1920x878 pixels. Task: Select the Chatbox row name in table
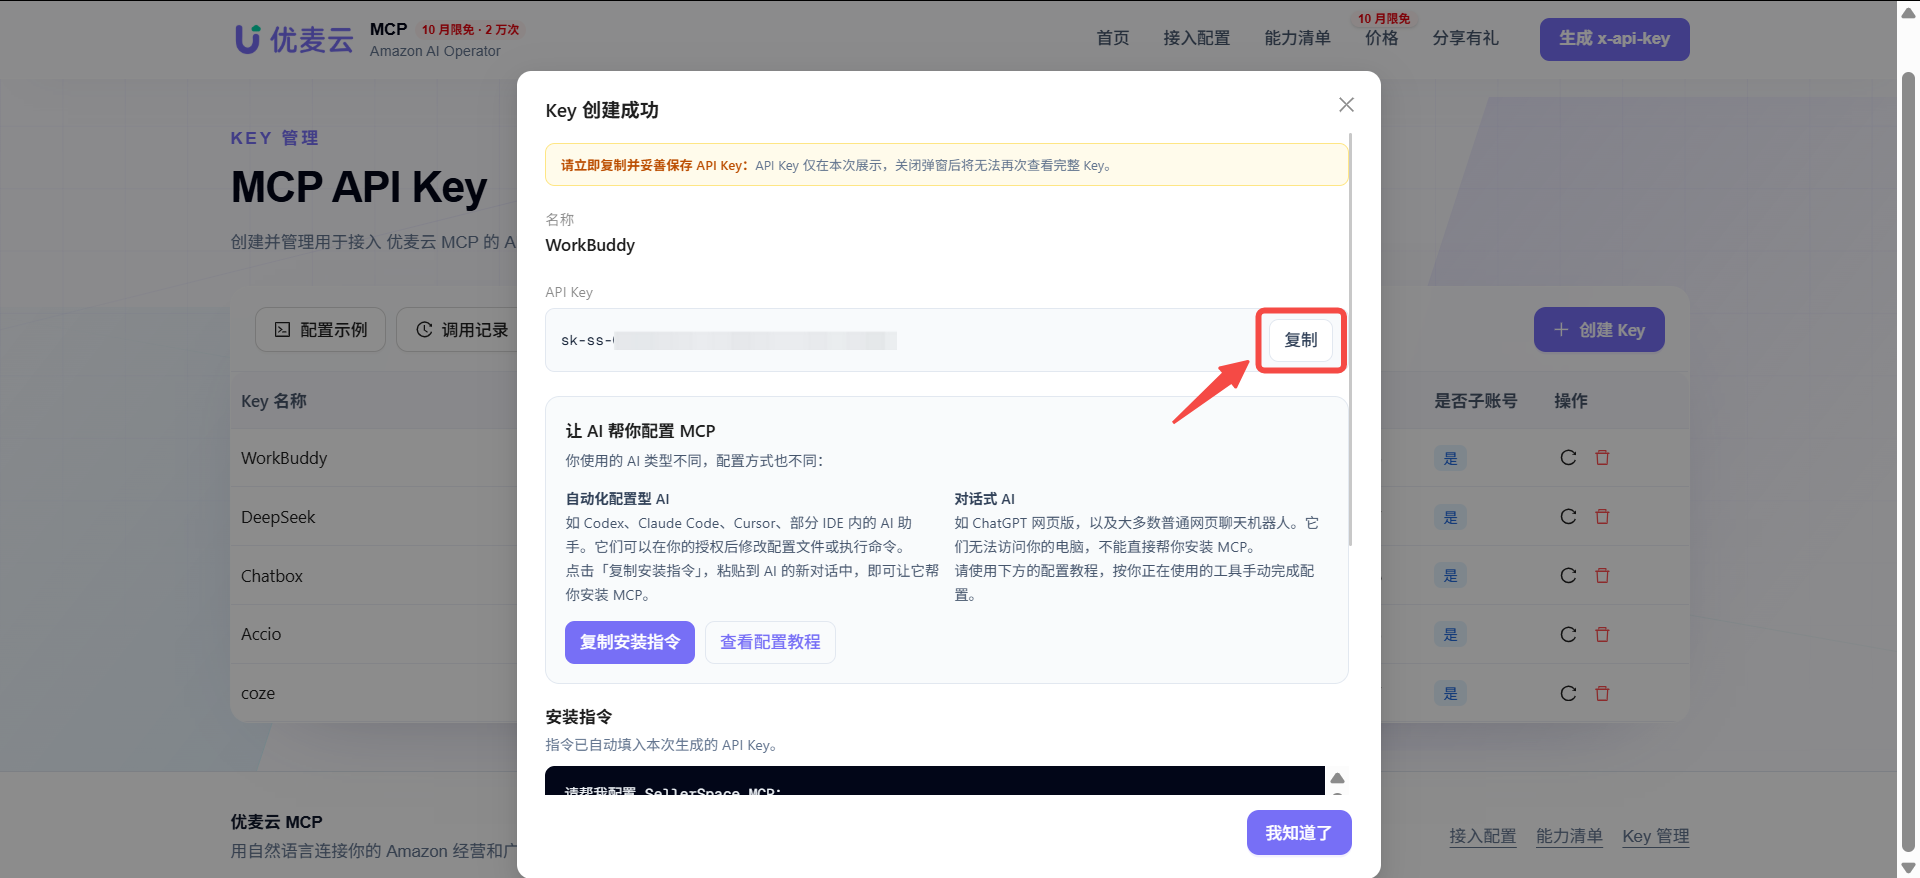(272, 576)
